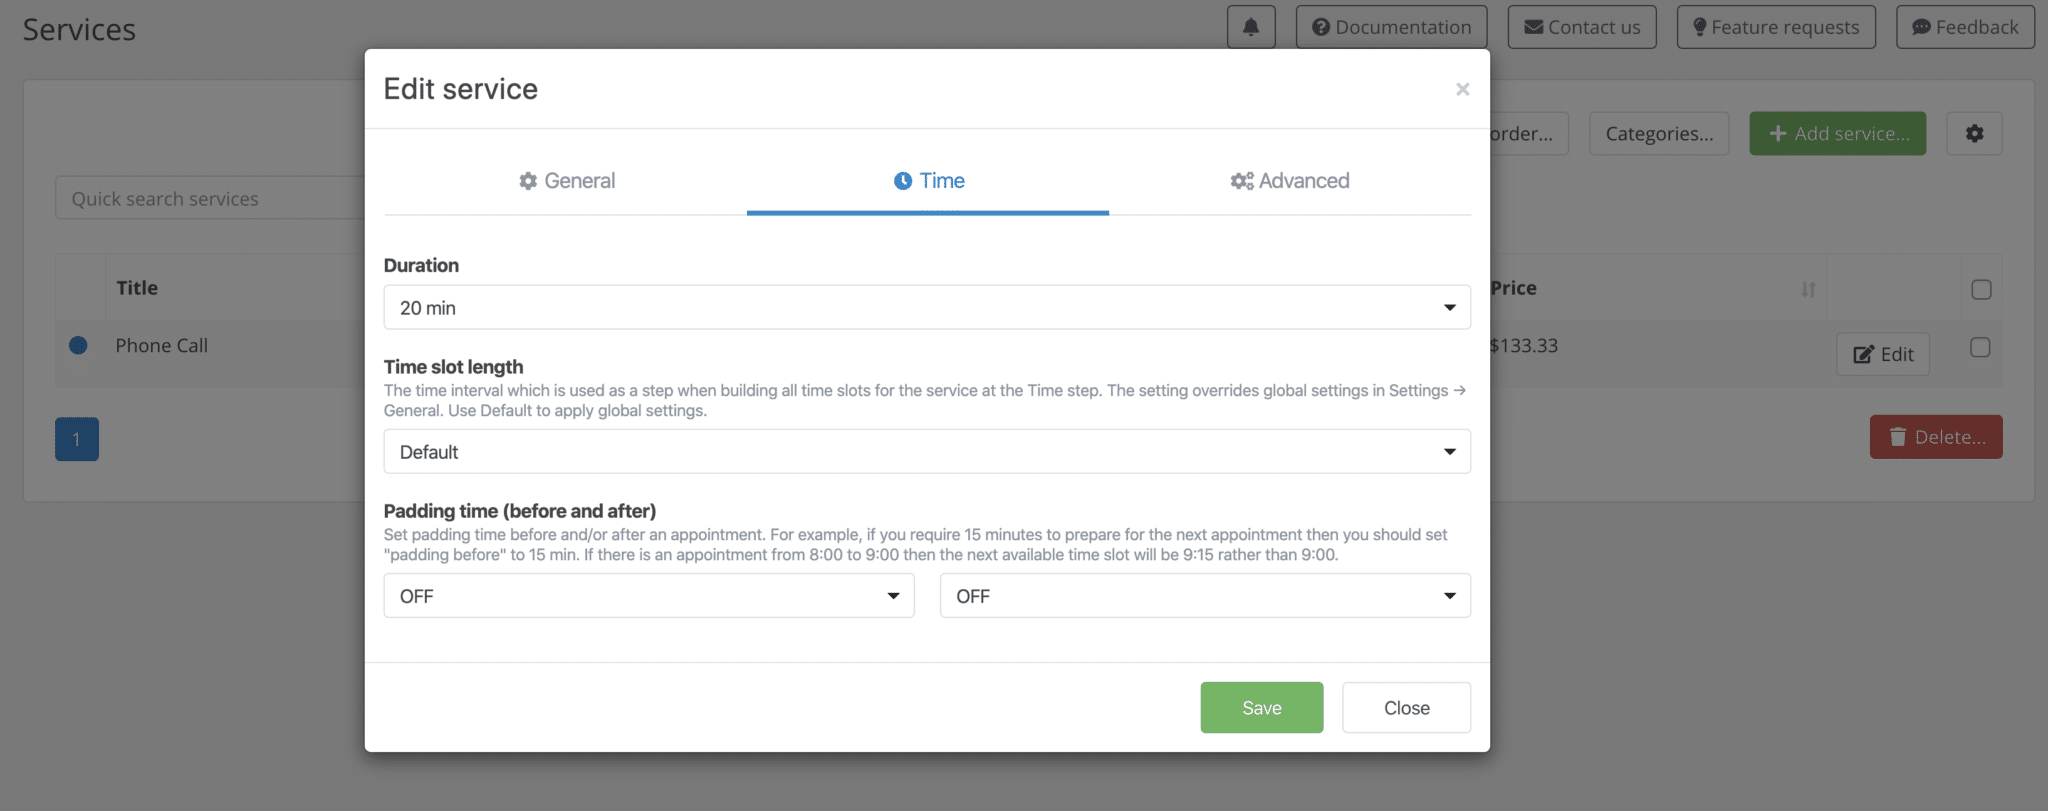Toggle the select-all checkbox in table header
The image size is (2048, 811).
[1981, 289]
